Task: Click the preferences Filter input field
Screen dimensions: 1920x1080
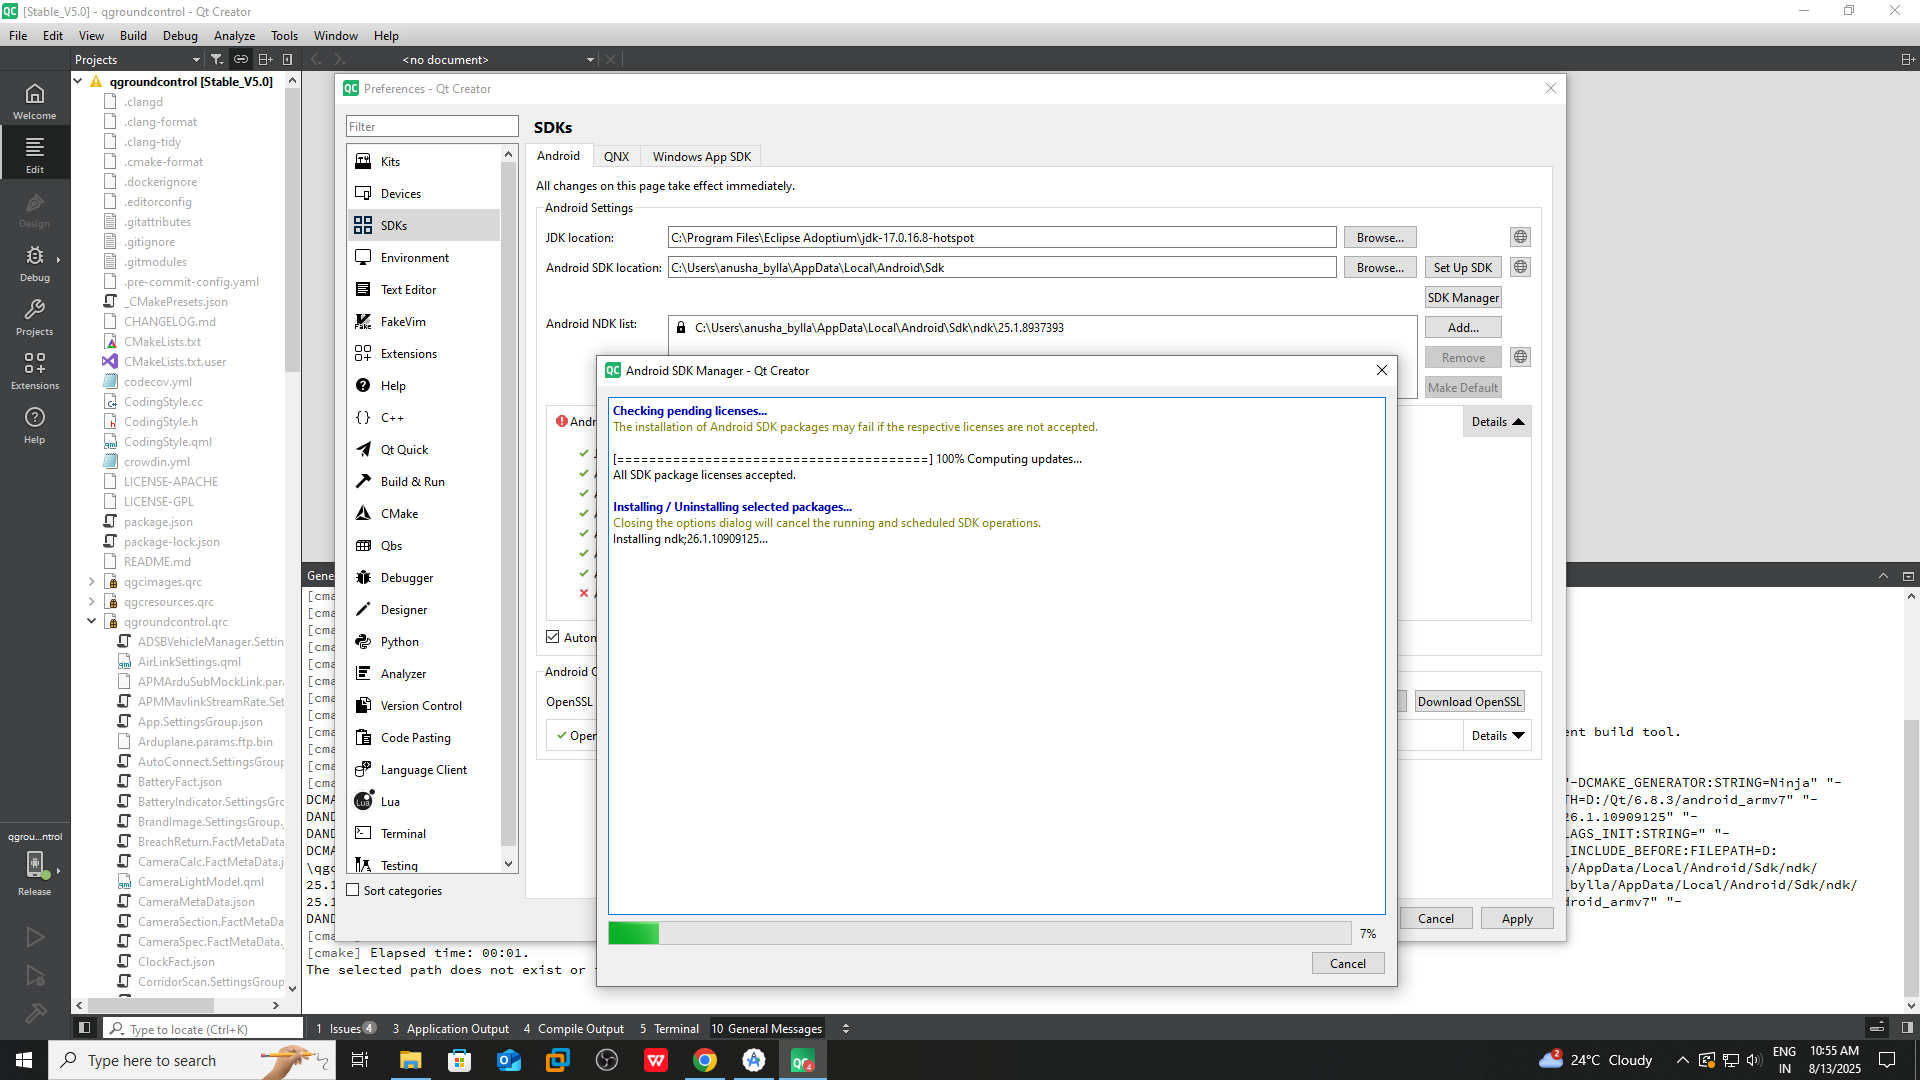Action: [431, 126]
